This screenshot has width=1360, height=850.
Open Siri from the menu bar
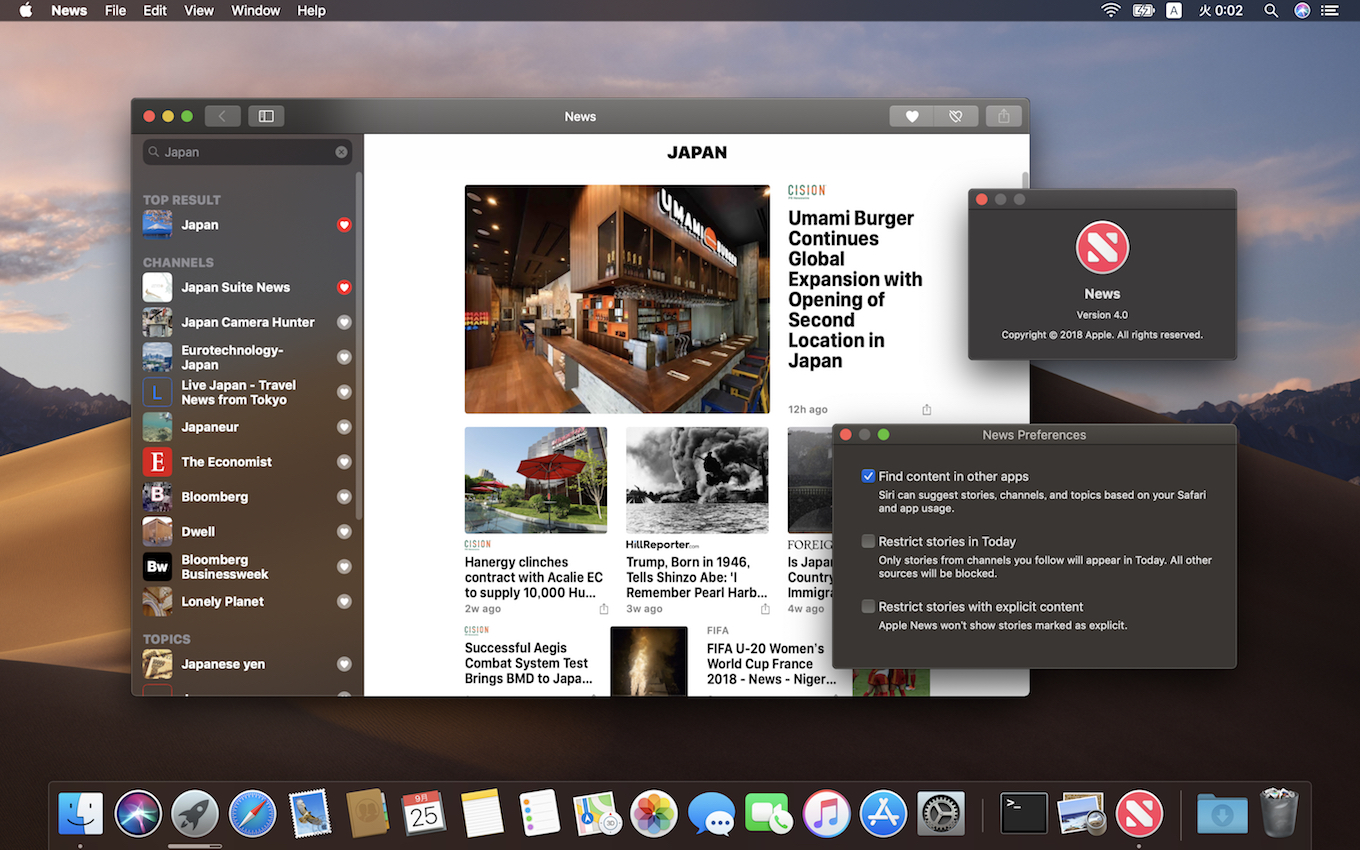[1302, 10]
